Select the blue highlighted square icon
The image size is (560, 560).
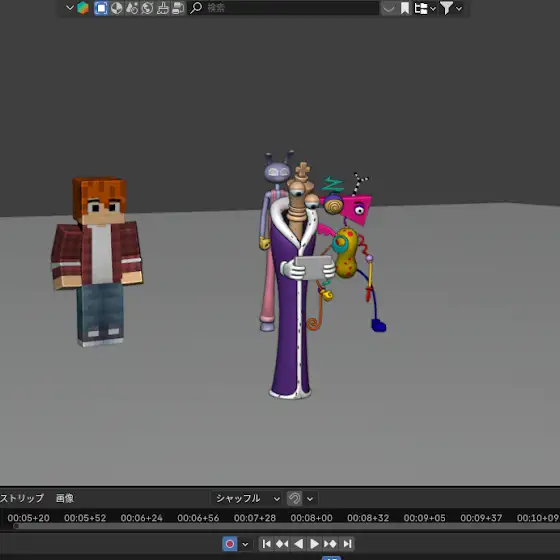pos(101,8)
